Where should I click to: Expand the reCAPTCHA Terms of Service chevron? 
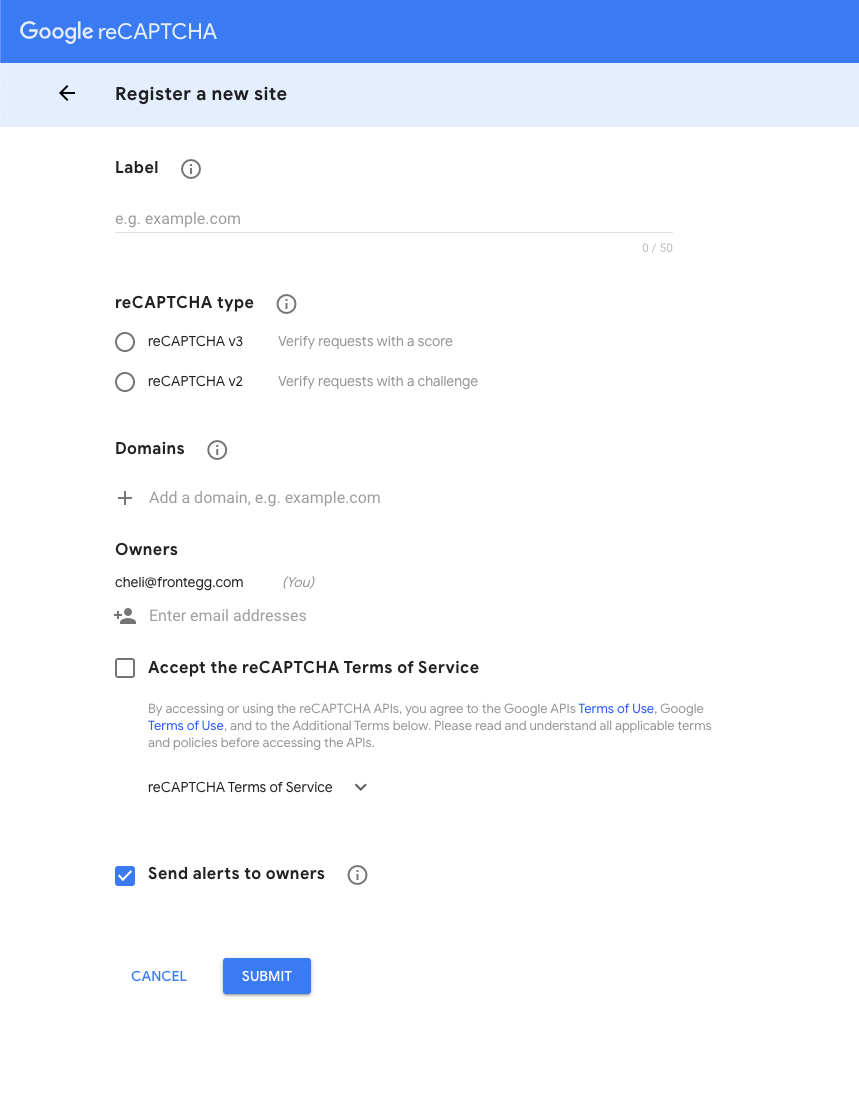click(x=361, y=787)
